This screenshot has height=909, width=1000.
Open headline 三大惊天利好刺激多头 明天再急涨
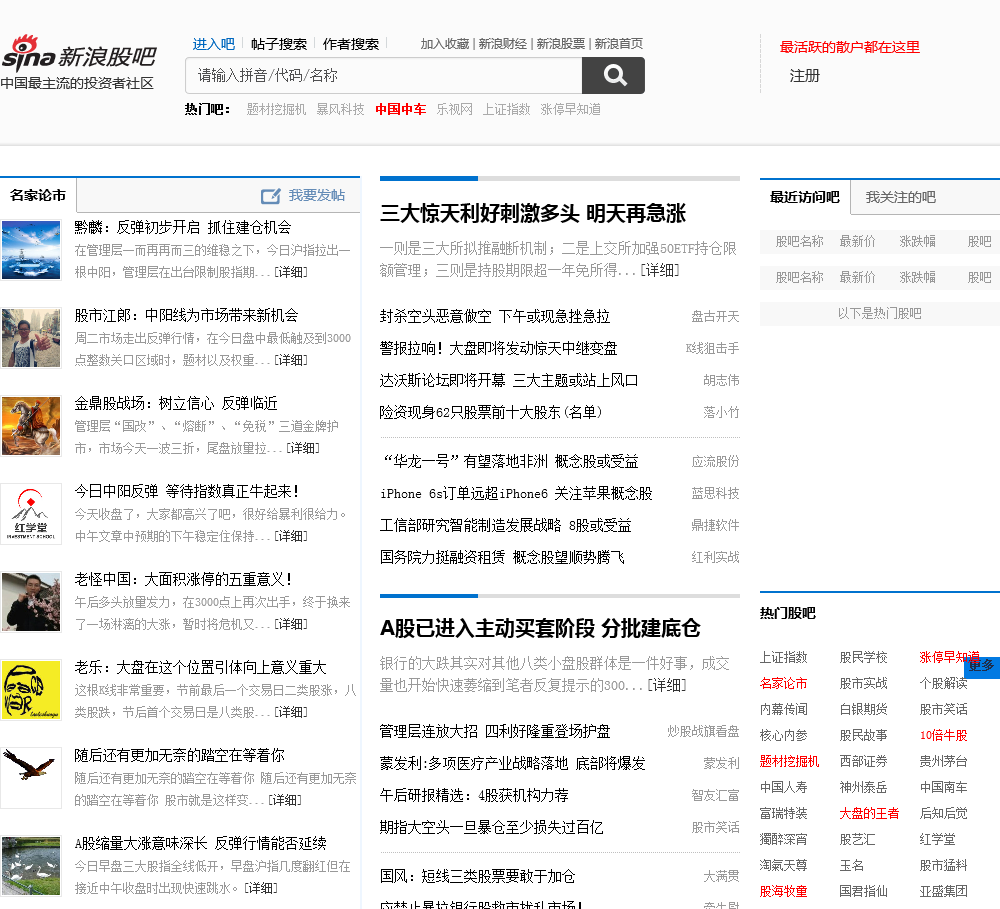coord(533,213)
